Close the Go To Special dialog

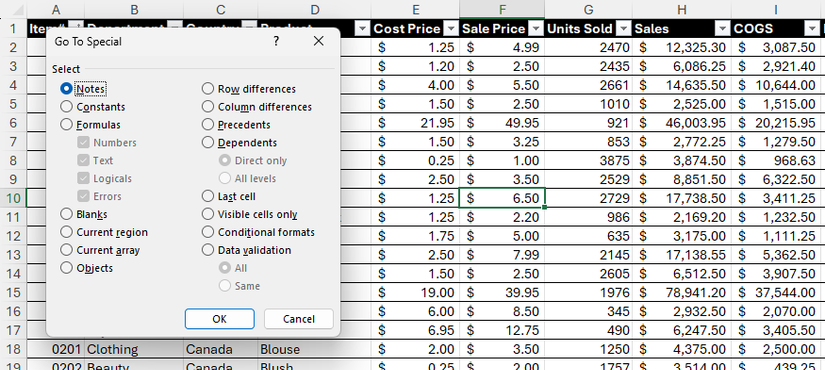[x=318, y=41]
